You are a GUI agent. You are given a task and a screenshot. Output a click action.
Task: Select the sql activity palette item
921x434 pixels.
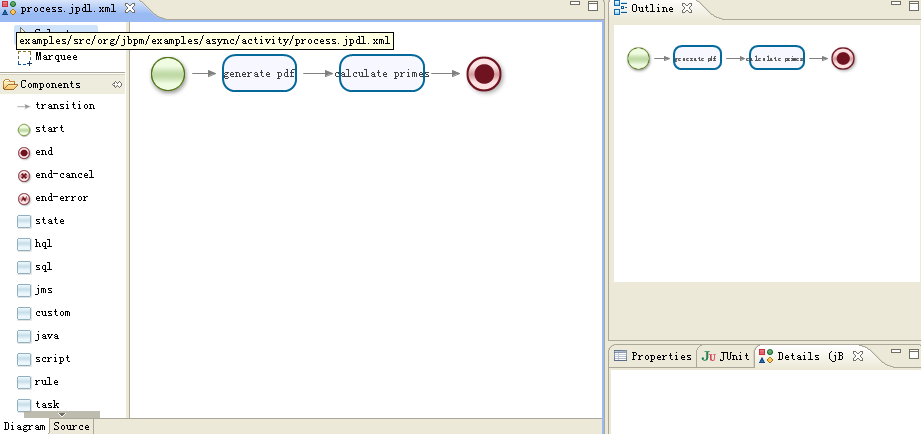35,267
